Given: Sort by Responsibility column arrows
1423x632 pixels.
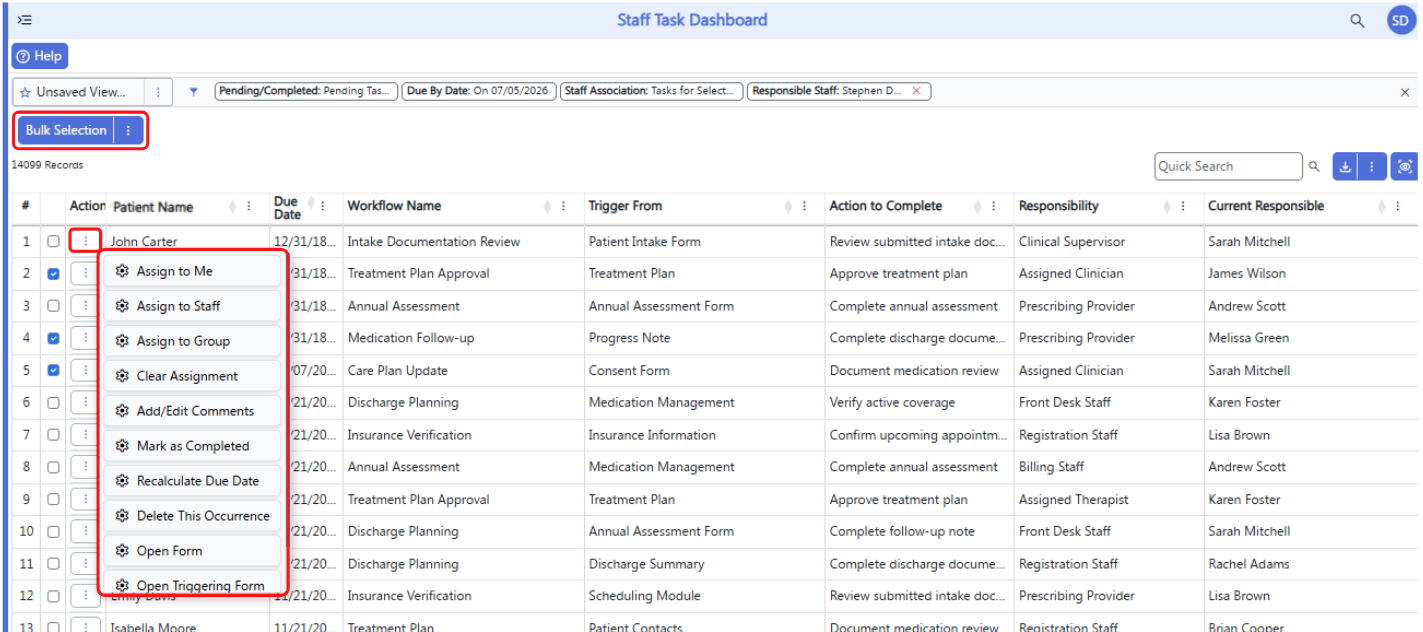Looking at the screenshot, I should tap(1167, 207).
